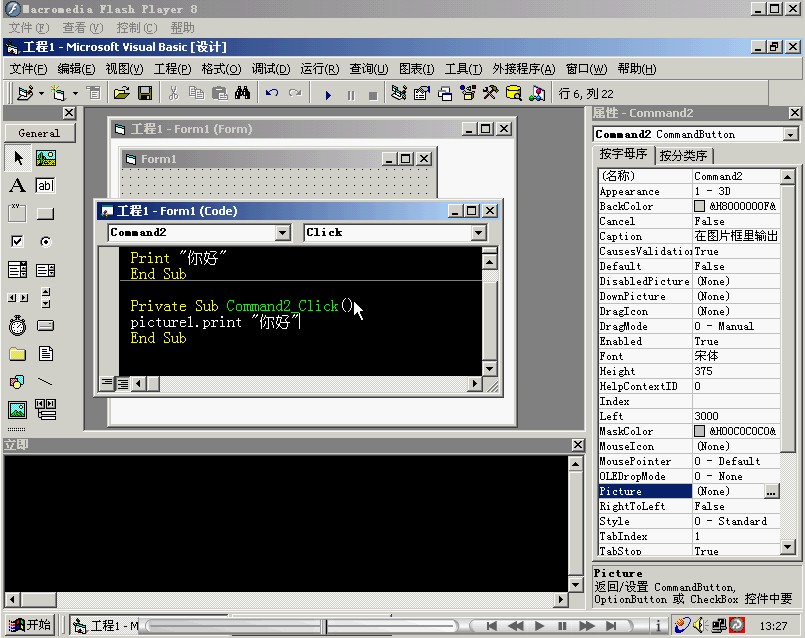Expand the Command2 CommandButton properties selector
The image size is (805, 638).
790,134
